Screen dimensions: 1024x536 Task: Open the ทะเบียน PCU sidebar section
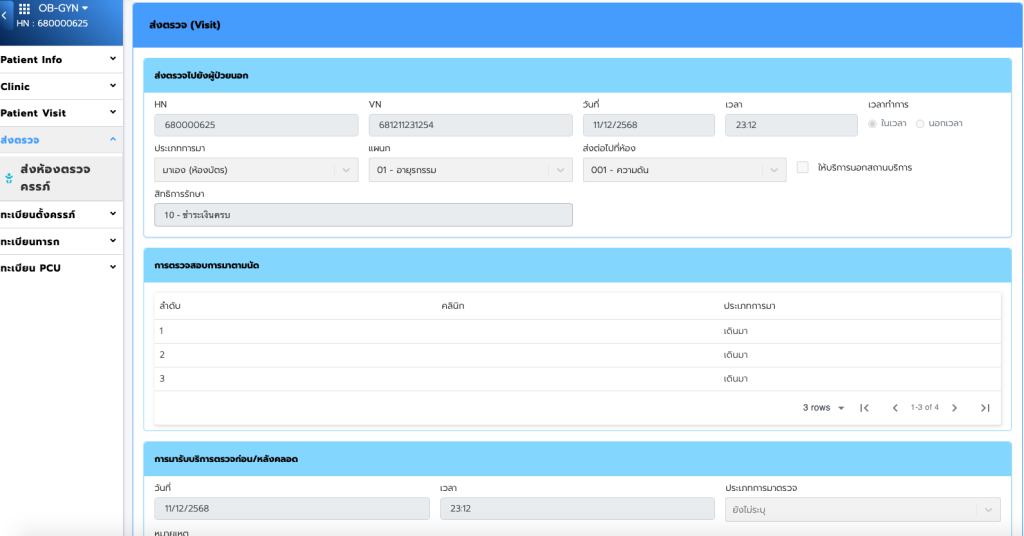tap(60, 268)
